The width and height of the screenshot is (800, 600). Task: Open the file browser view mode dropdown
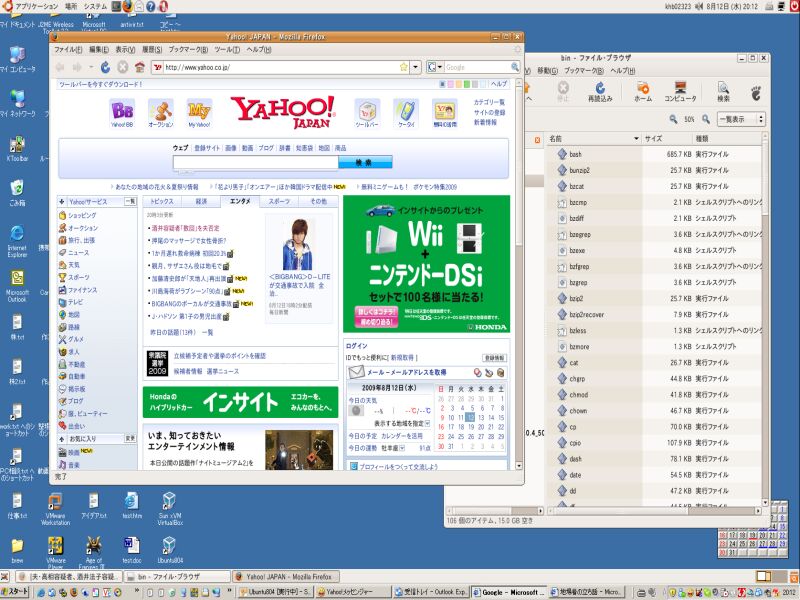741,119
